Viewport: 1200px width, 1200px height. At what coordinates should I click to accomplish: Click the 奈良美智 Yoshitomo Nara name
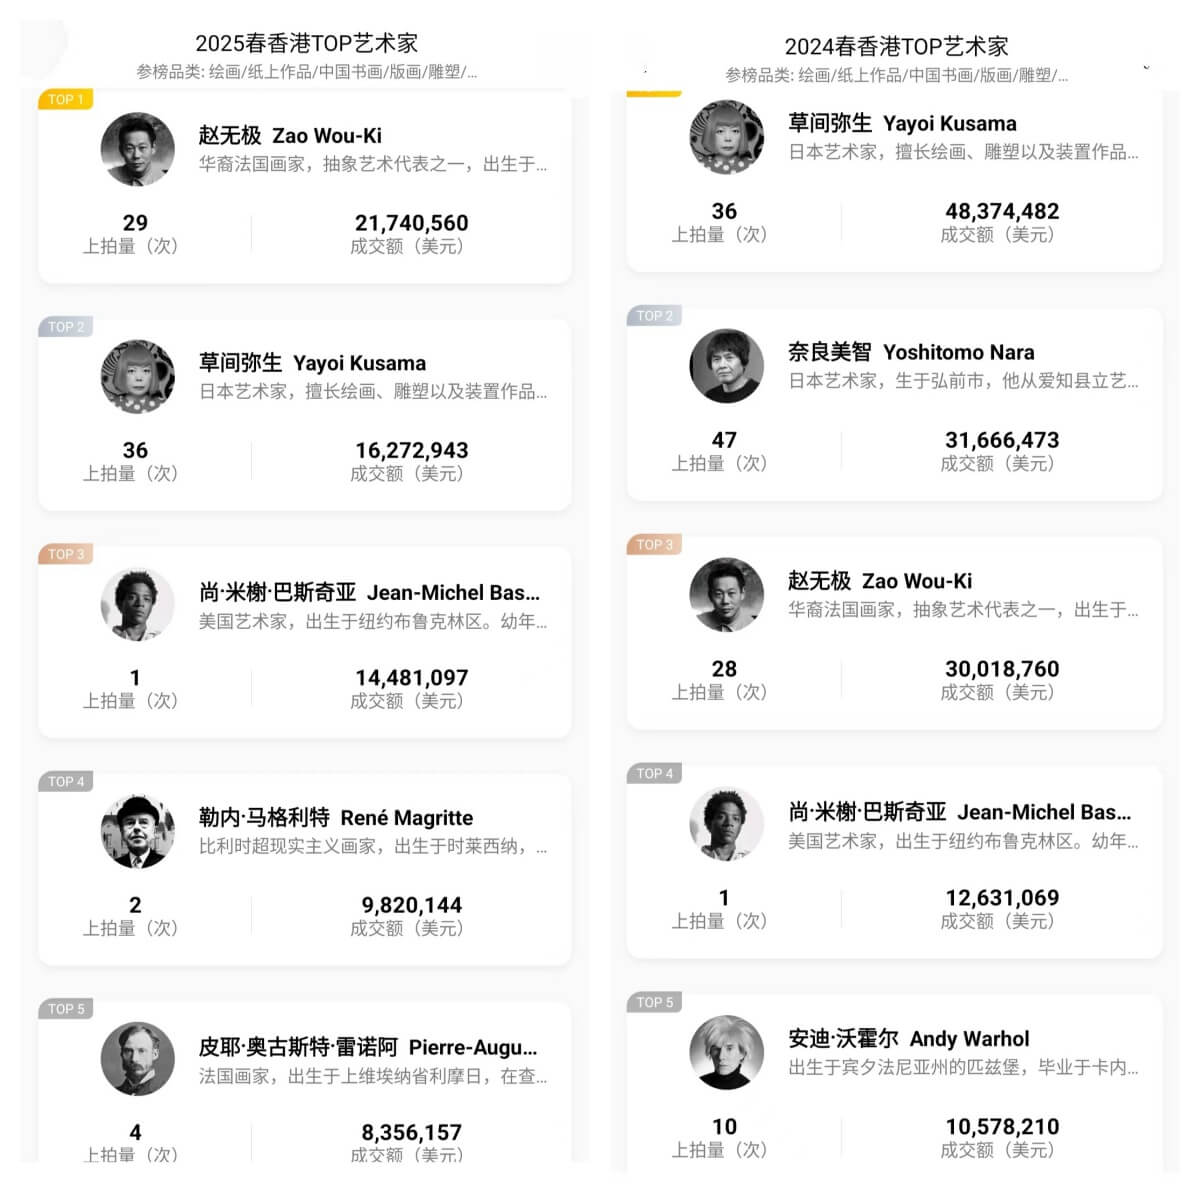tap(910, 352)
